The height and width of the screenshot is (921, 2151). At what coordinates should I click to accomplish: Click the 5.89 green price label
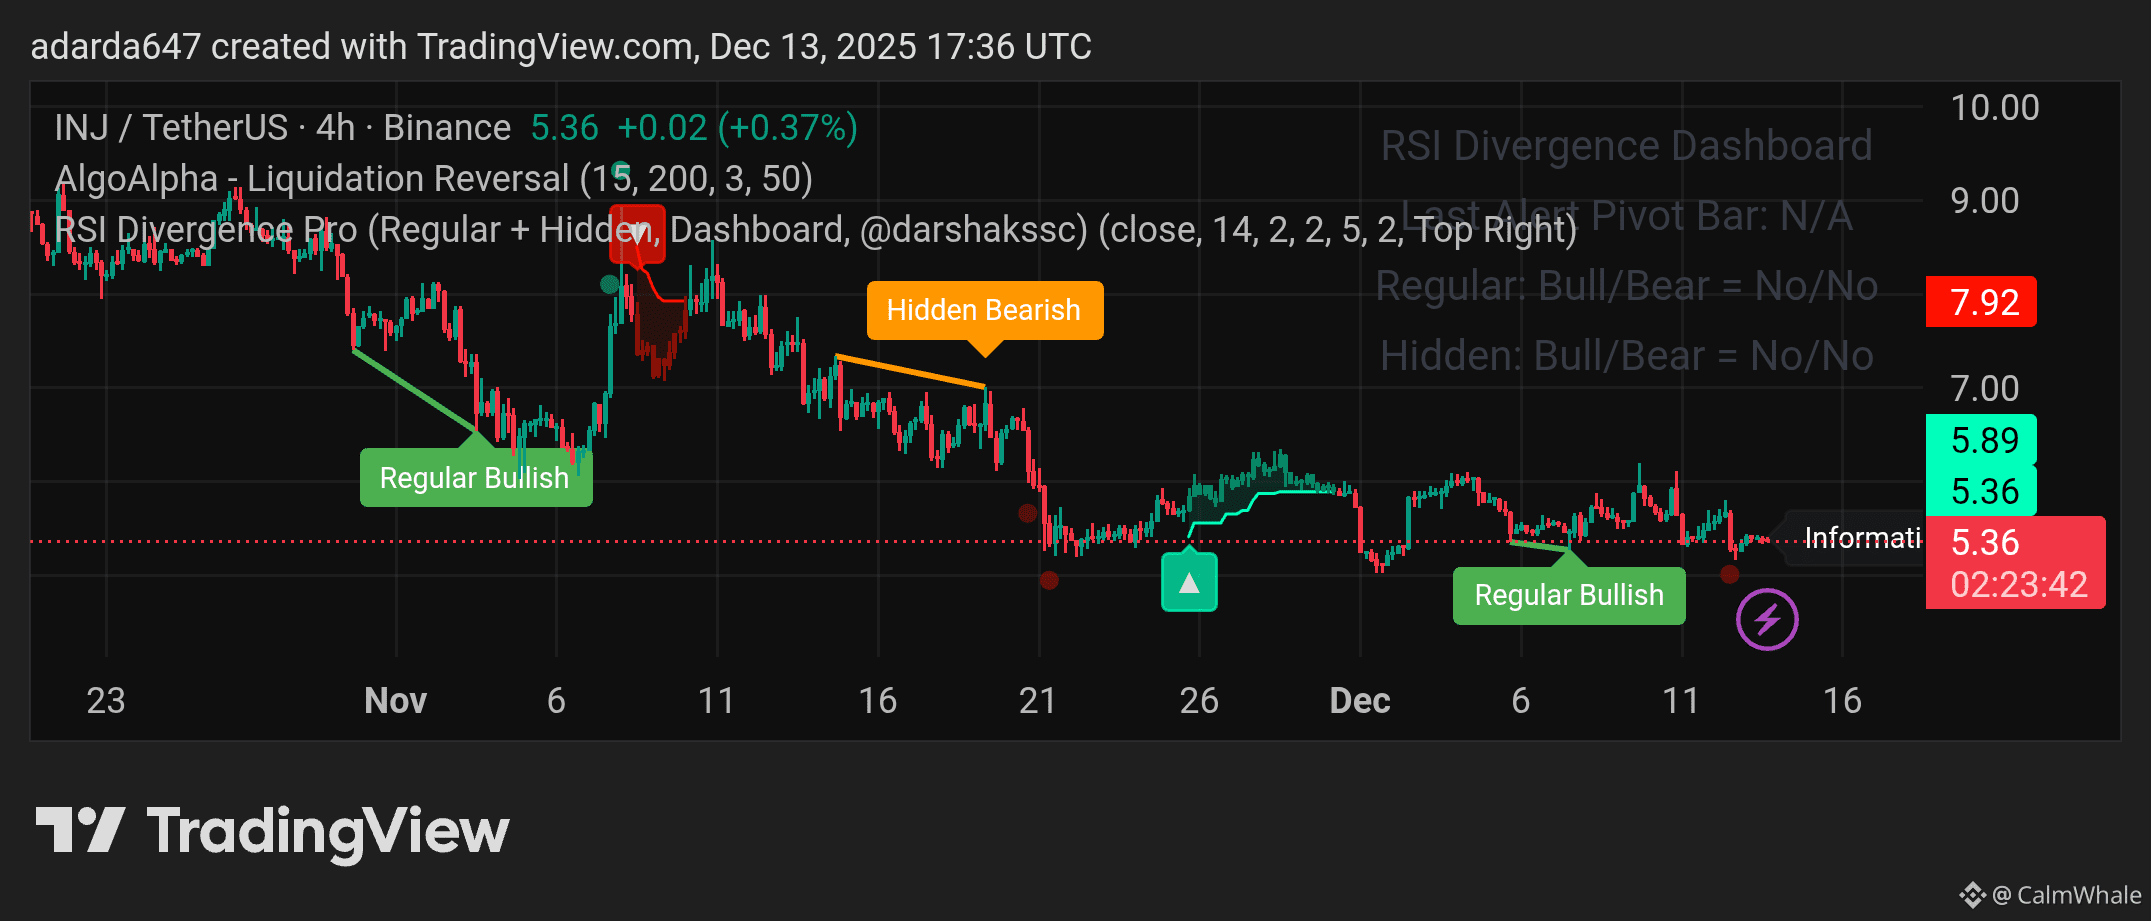pyautogui.click(x=1981, y=440)
